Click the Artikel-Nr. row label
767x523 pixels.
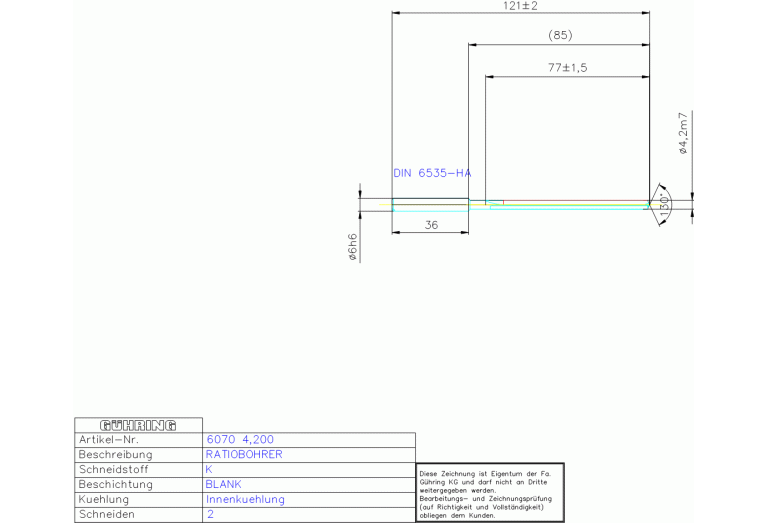point(108,440)
